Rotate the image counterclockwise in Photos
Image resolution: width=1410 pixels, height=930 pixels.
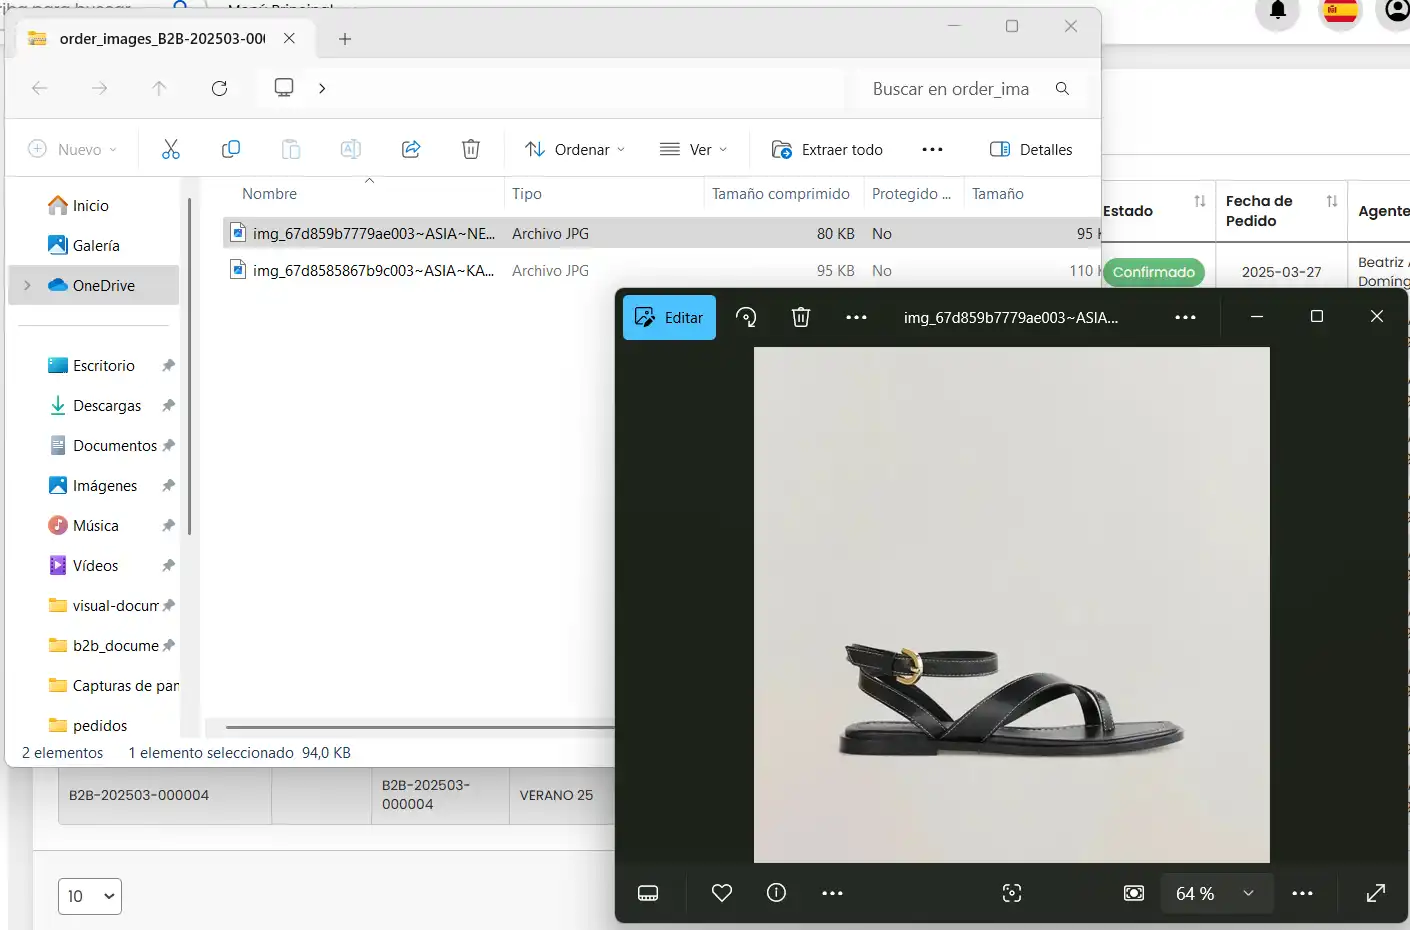pyautogui.click(x=746, y=317)
